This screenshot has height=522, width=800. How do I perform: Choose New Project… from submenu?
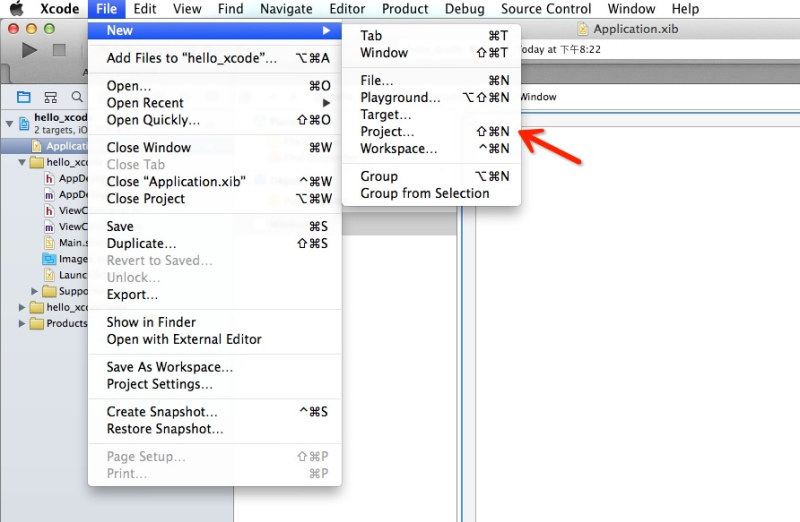point(432,132)
